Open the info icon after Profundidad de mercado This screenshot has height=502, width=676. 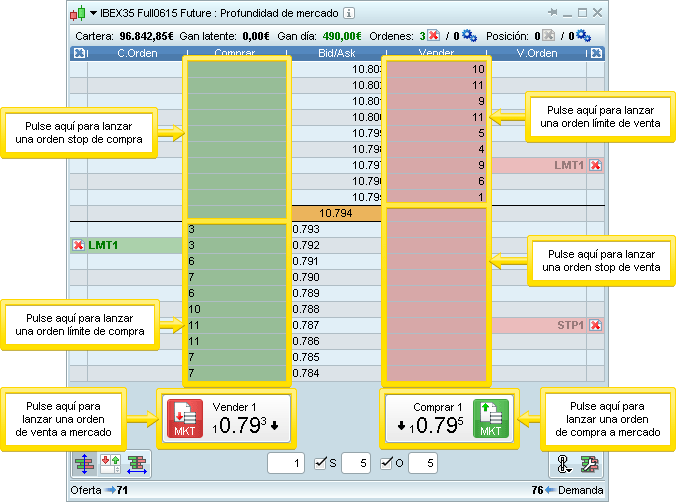coord(349,13)
